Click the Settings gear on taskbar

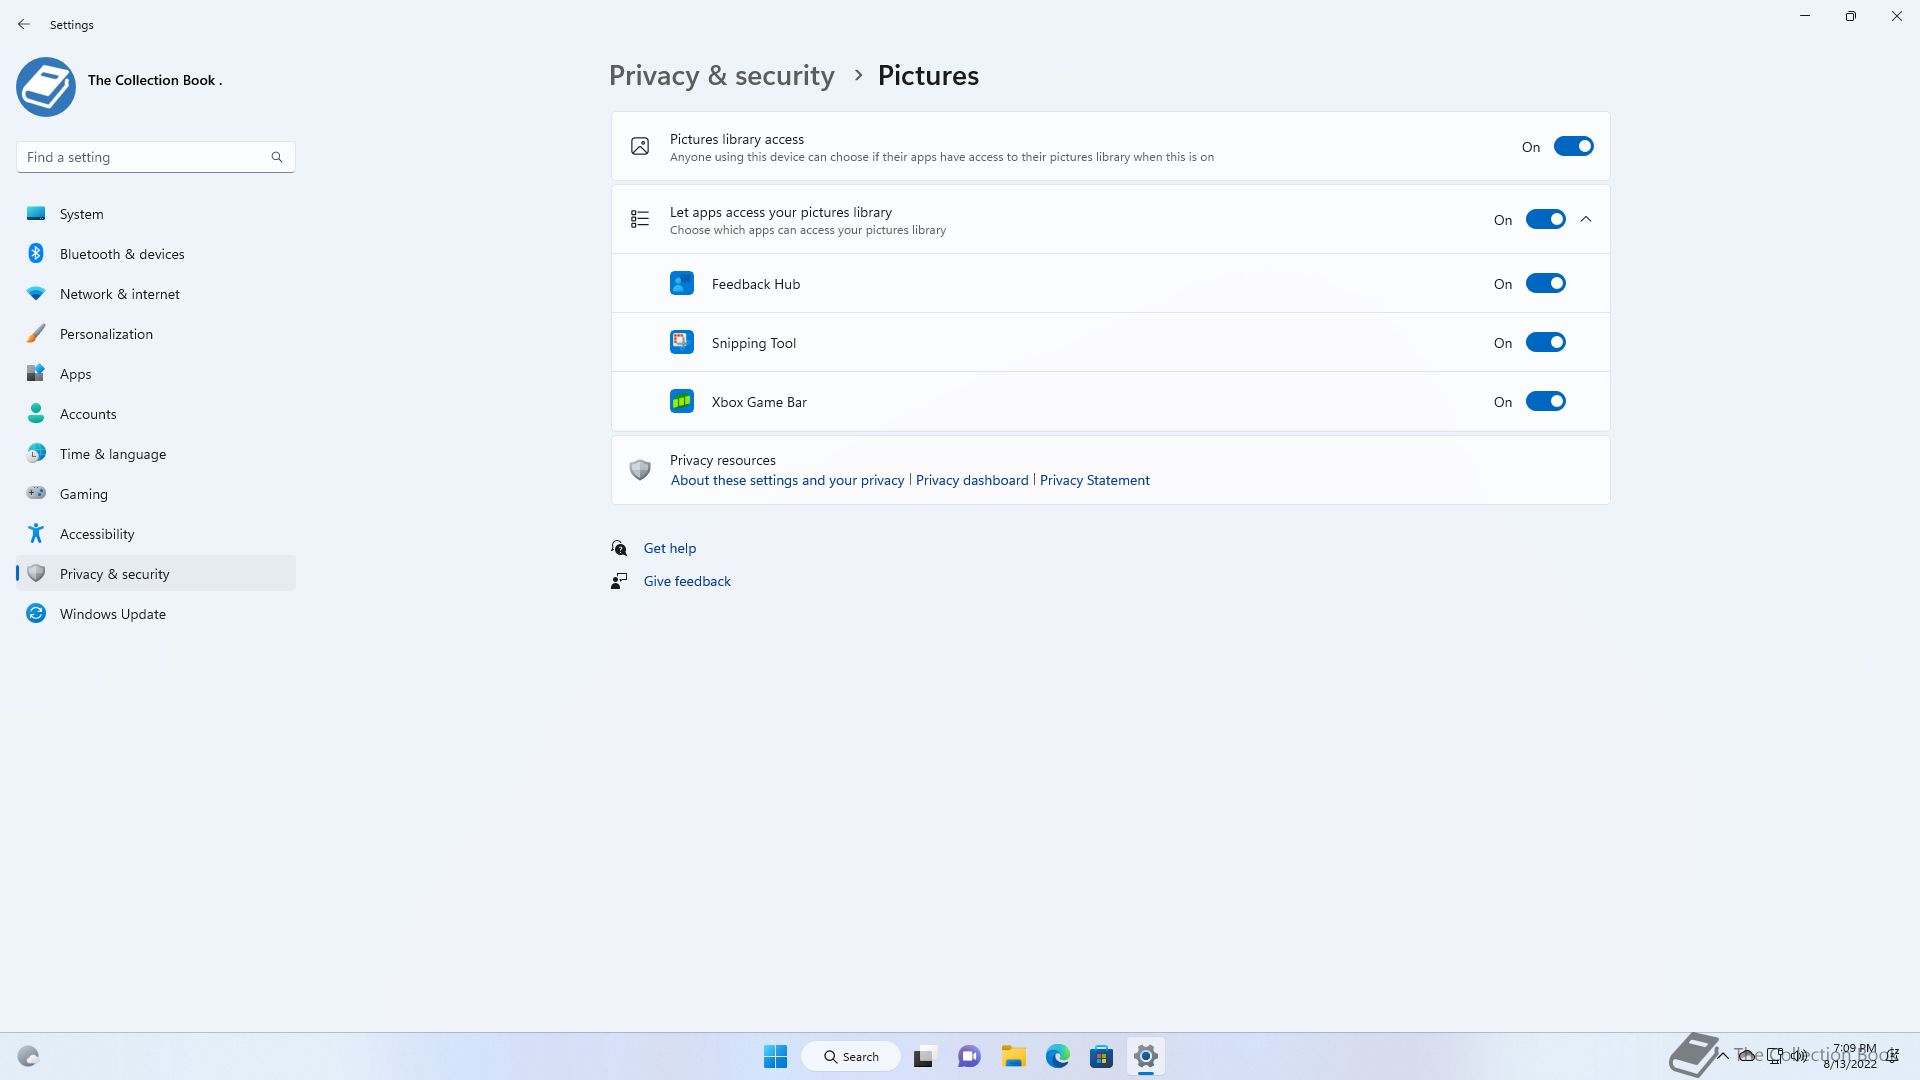(1146, 1056)
